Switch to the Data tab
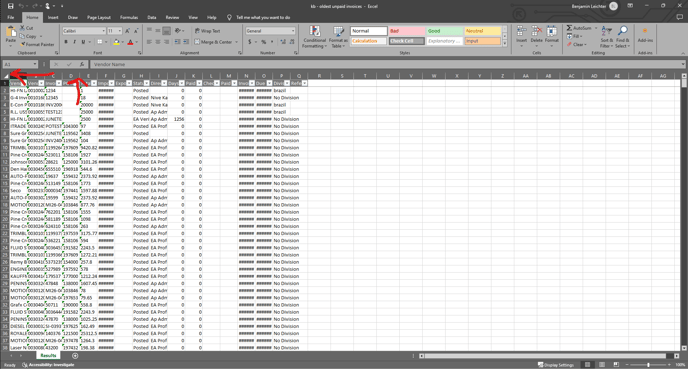 coord(152,18)
